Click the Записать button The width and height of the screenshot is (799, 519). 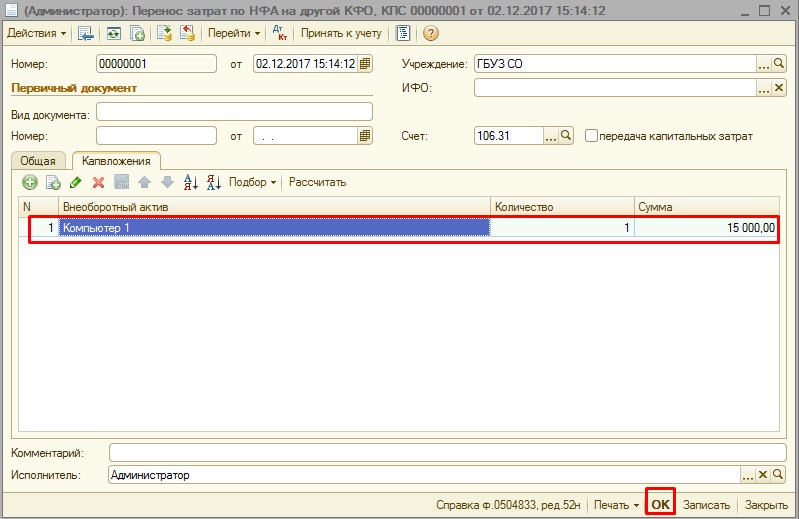(707, 504)
